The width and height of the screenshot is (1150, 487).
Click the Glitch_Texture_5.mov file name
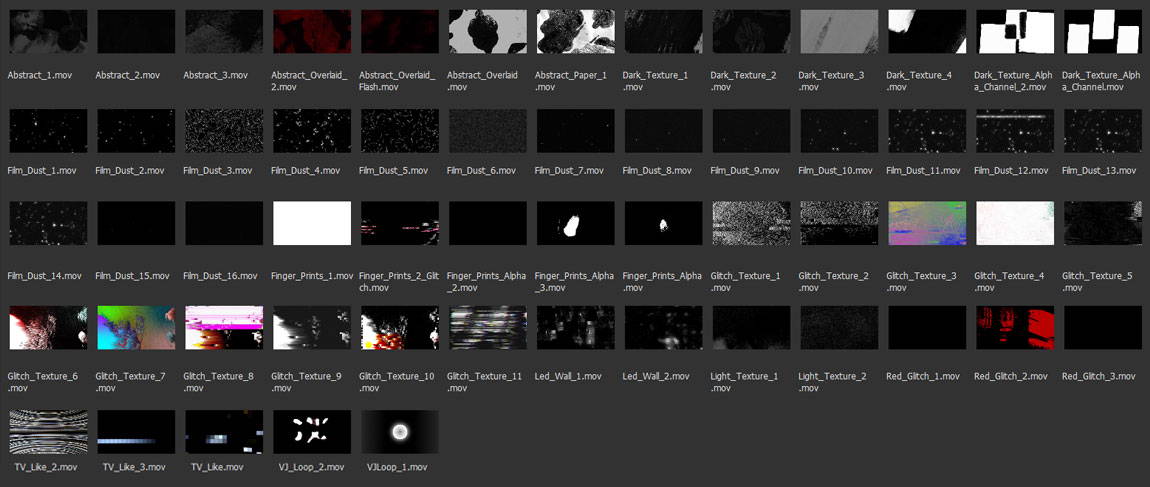1097,282
